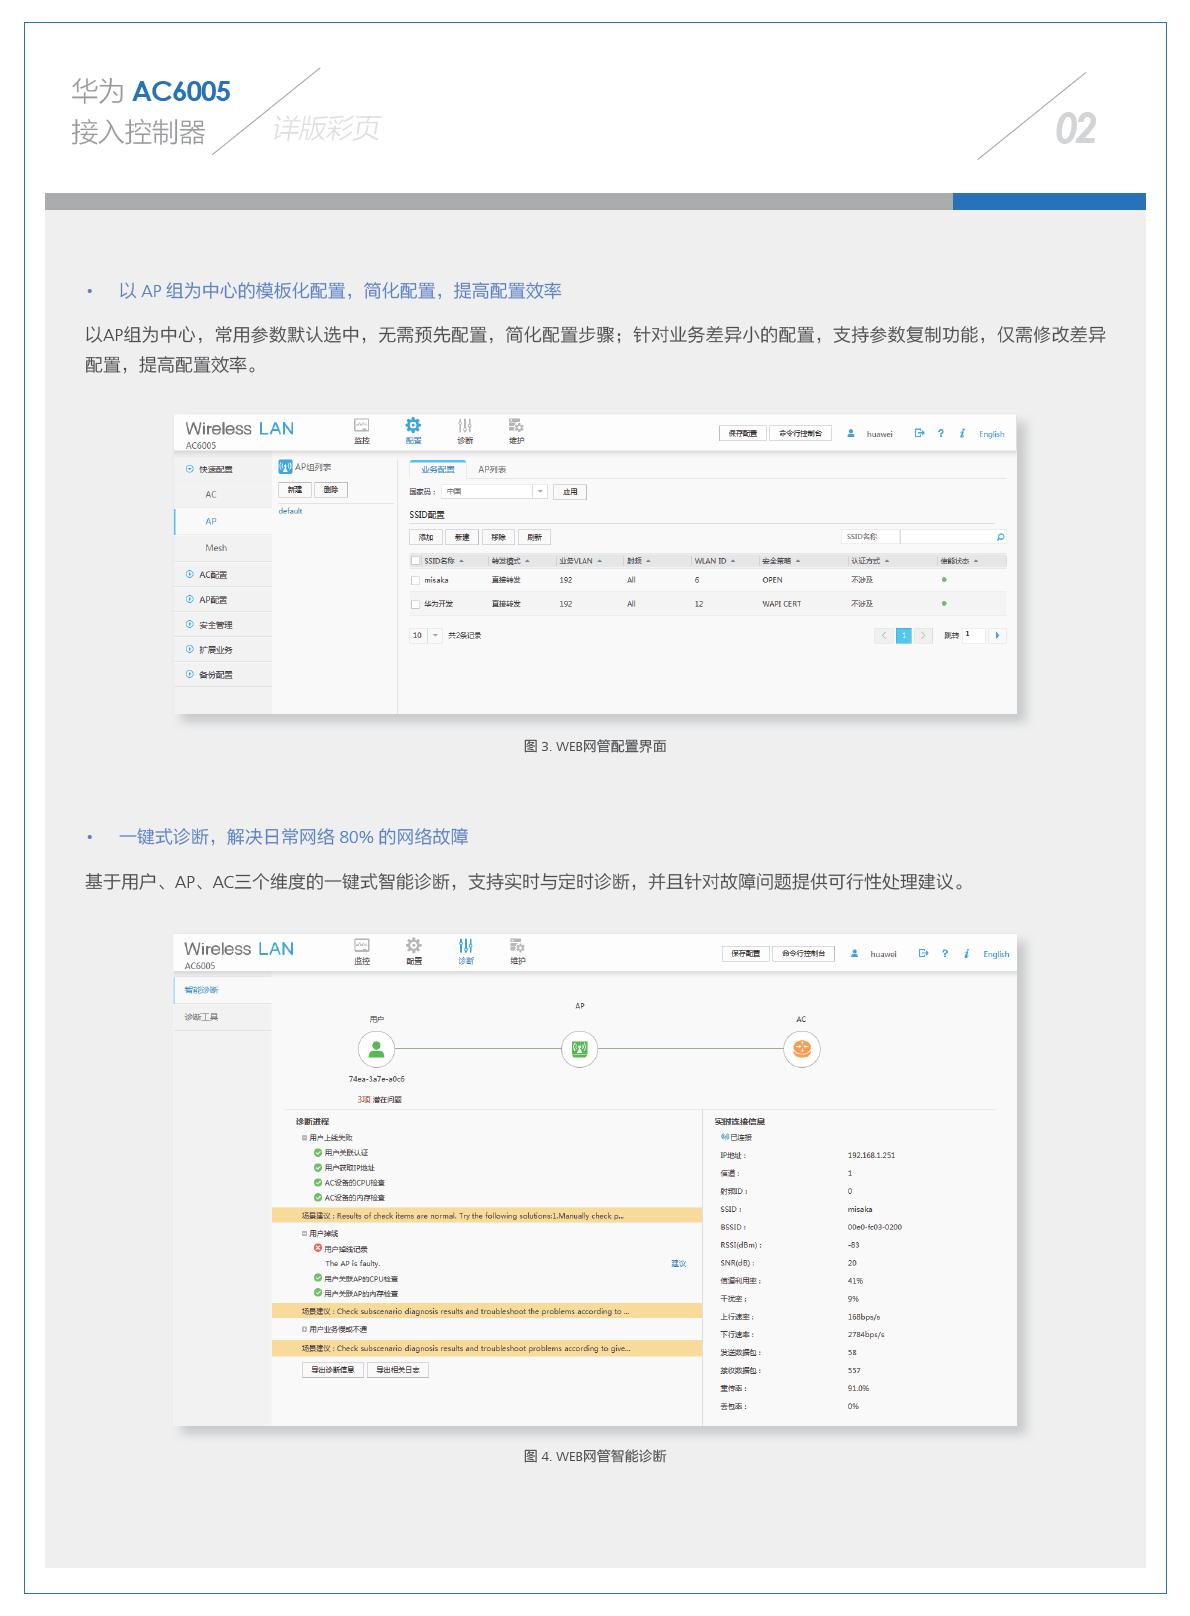1190x1616 pixels.
Task: Click huawei user icon in upper configuration screenshot
Action: pyautogui.click(x=851, y=433)
